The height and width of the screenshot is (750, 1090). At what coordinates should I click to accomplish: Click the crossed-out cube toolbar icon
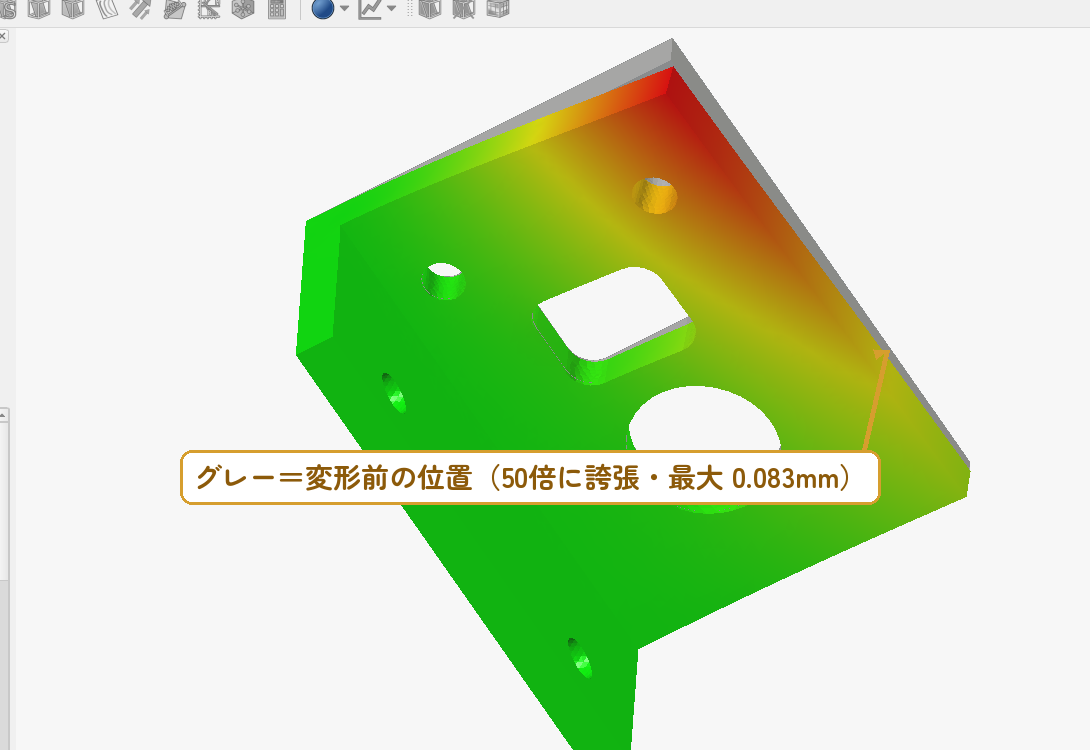(x=464, y=8)
